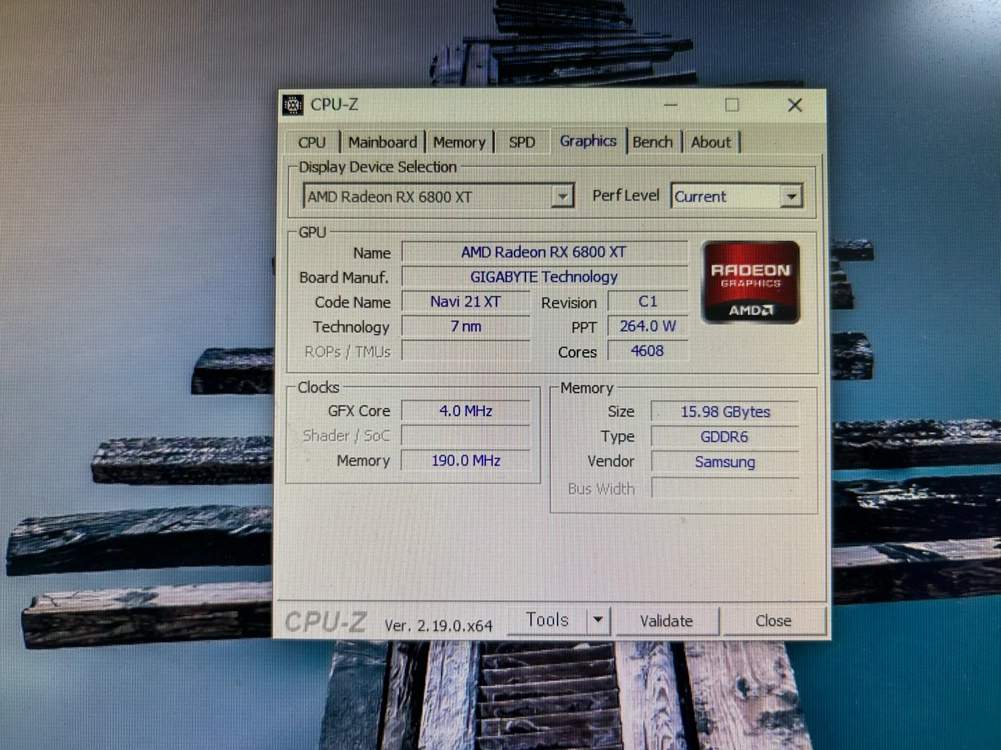This screenshot has width=1001, height=750.
Task: Open the Bench tab
Action: tap(652, 142)
